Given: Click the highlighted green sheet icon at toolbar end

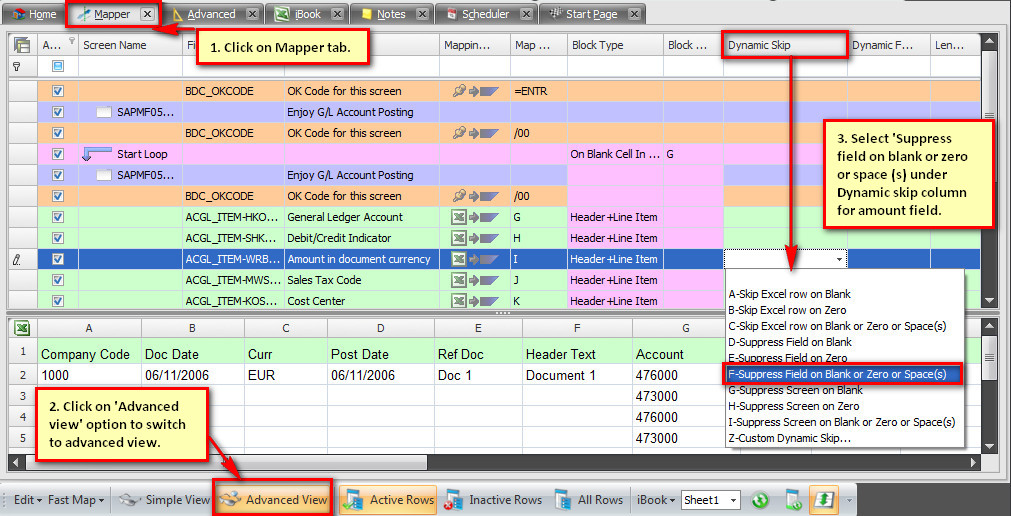Looking at the screenshot, I should point(823,500).
